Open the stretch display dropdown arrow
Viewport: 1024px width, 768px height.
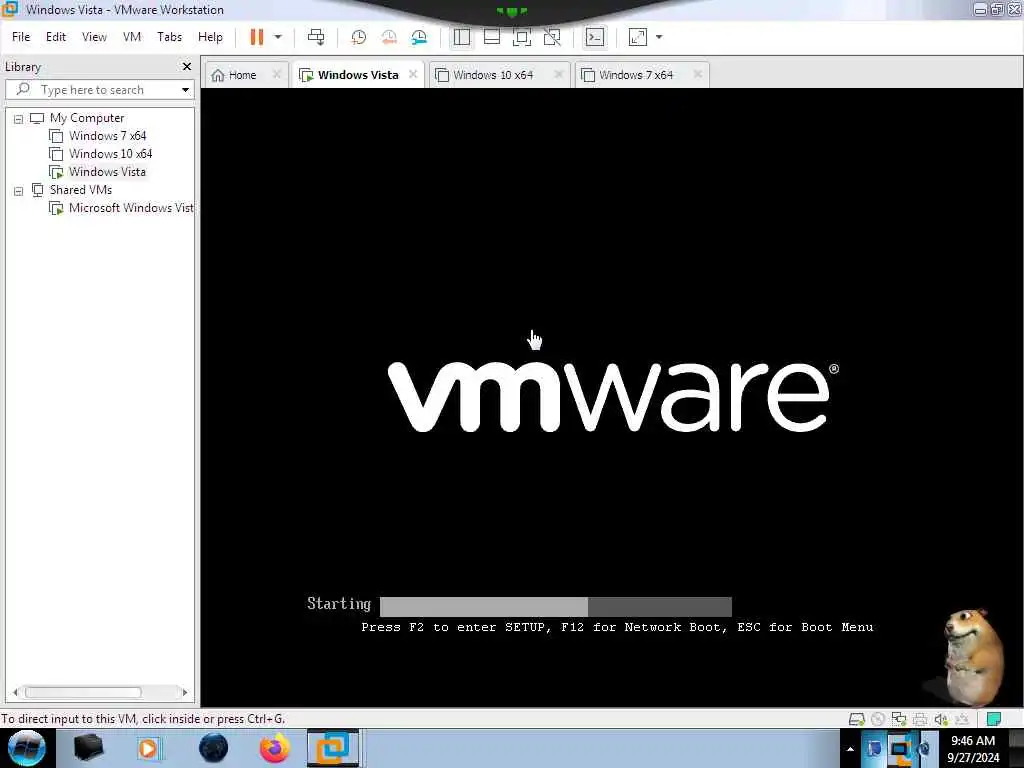(x=659, y=37)
